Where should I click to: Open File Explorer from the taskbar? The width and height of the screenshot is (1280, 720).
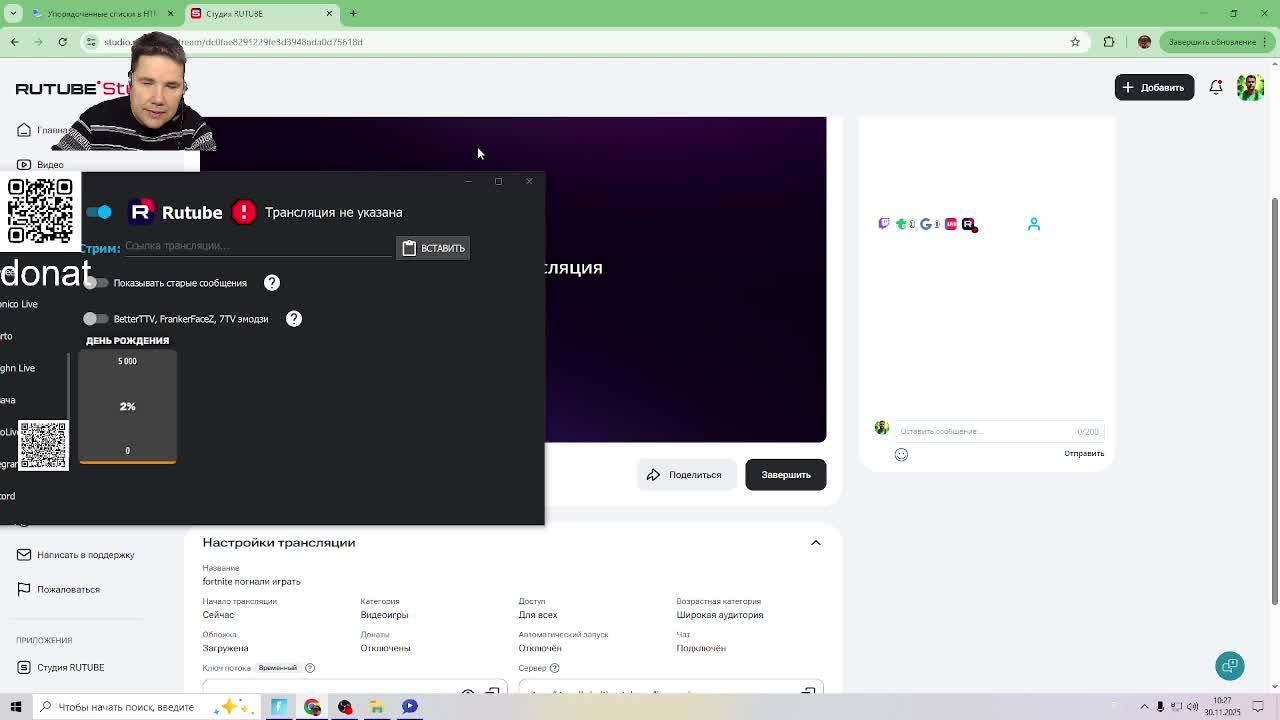377,707
